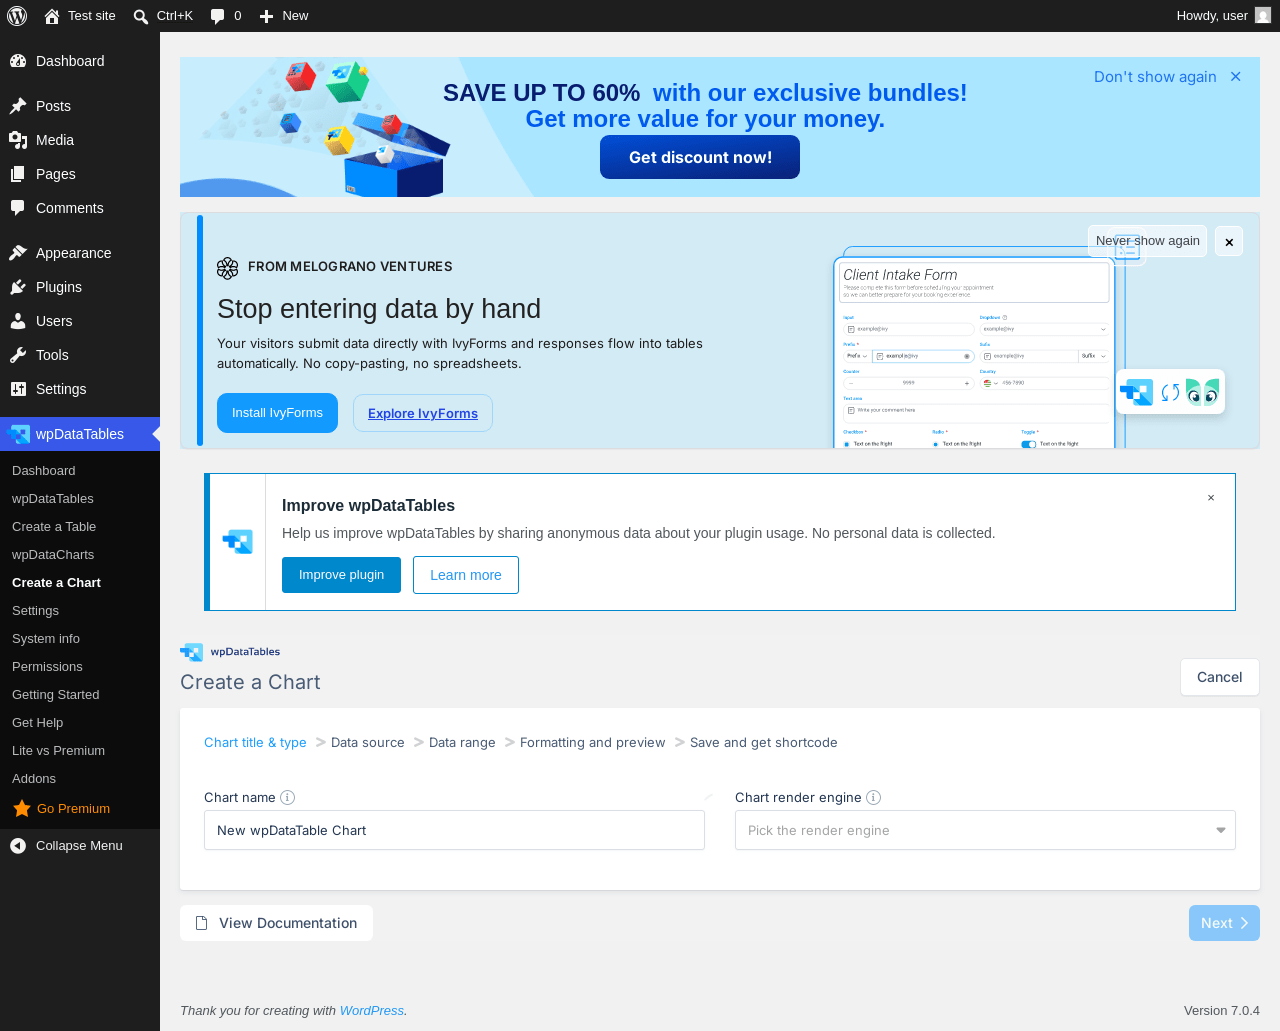The height and width of the screenshot is (1031, 1280).
Task: Click the Go Premium star icon
Action: tap(21, 808)
